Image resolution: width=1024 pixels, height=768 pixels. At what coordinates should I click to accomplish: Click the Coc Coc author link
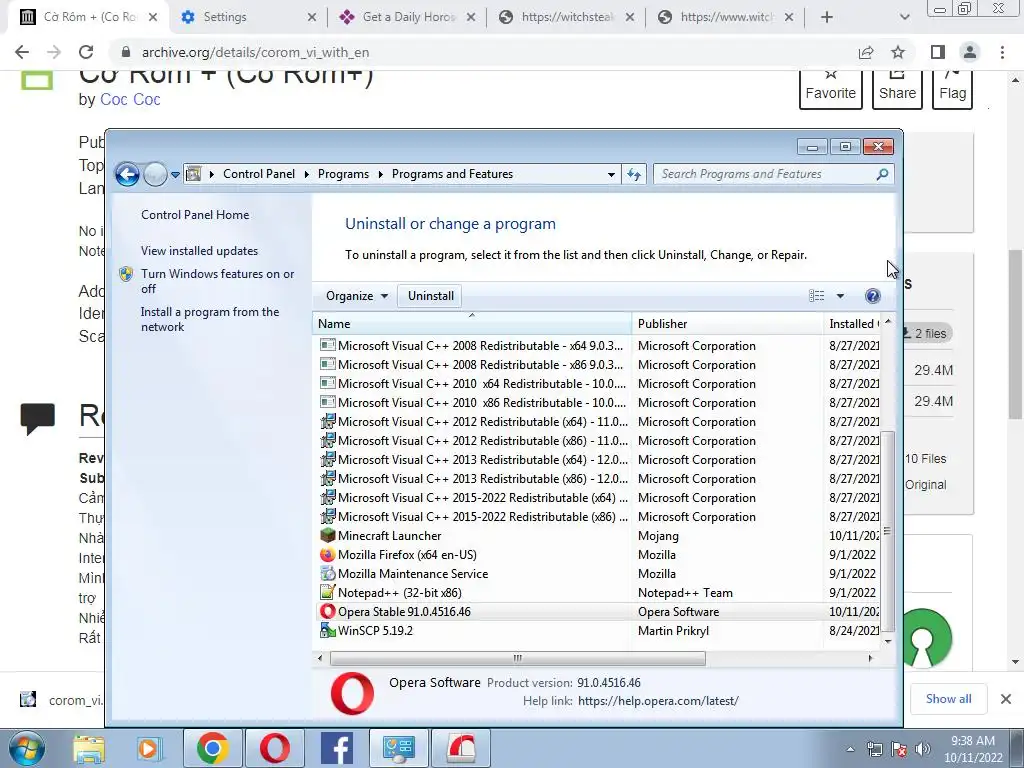coord(130,99)
